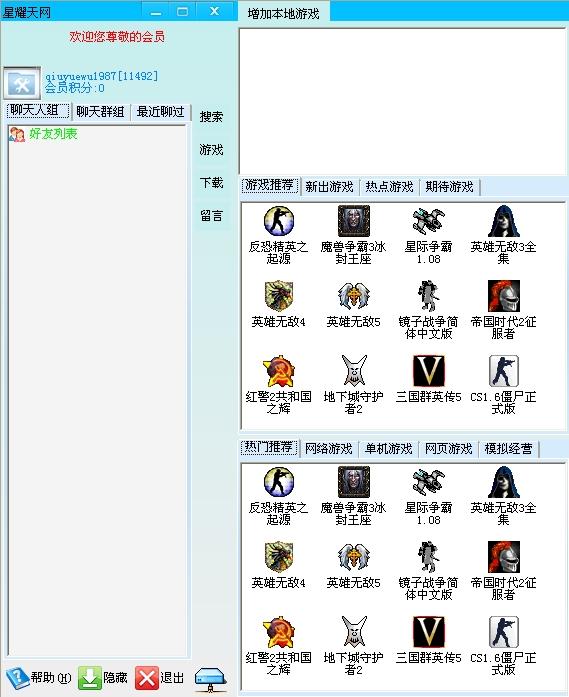Open the 热点游戏 tab
Image resolution: width=569 pixels, height=697 pixels.
389,186
